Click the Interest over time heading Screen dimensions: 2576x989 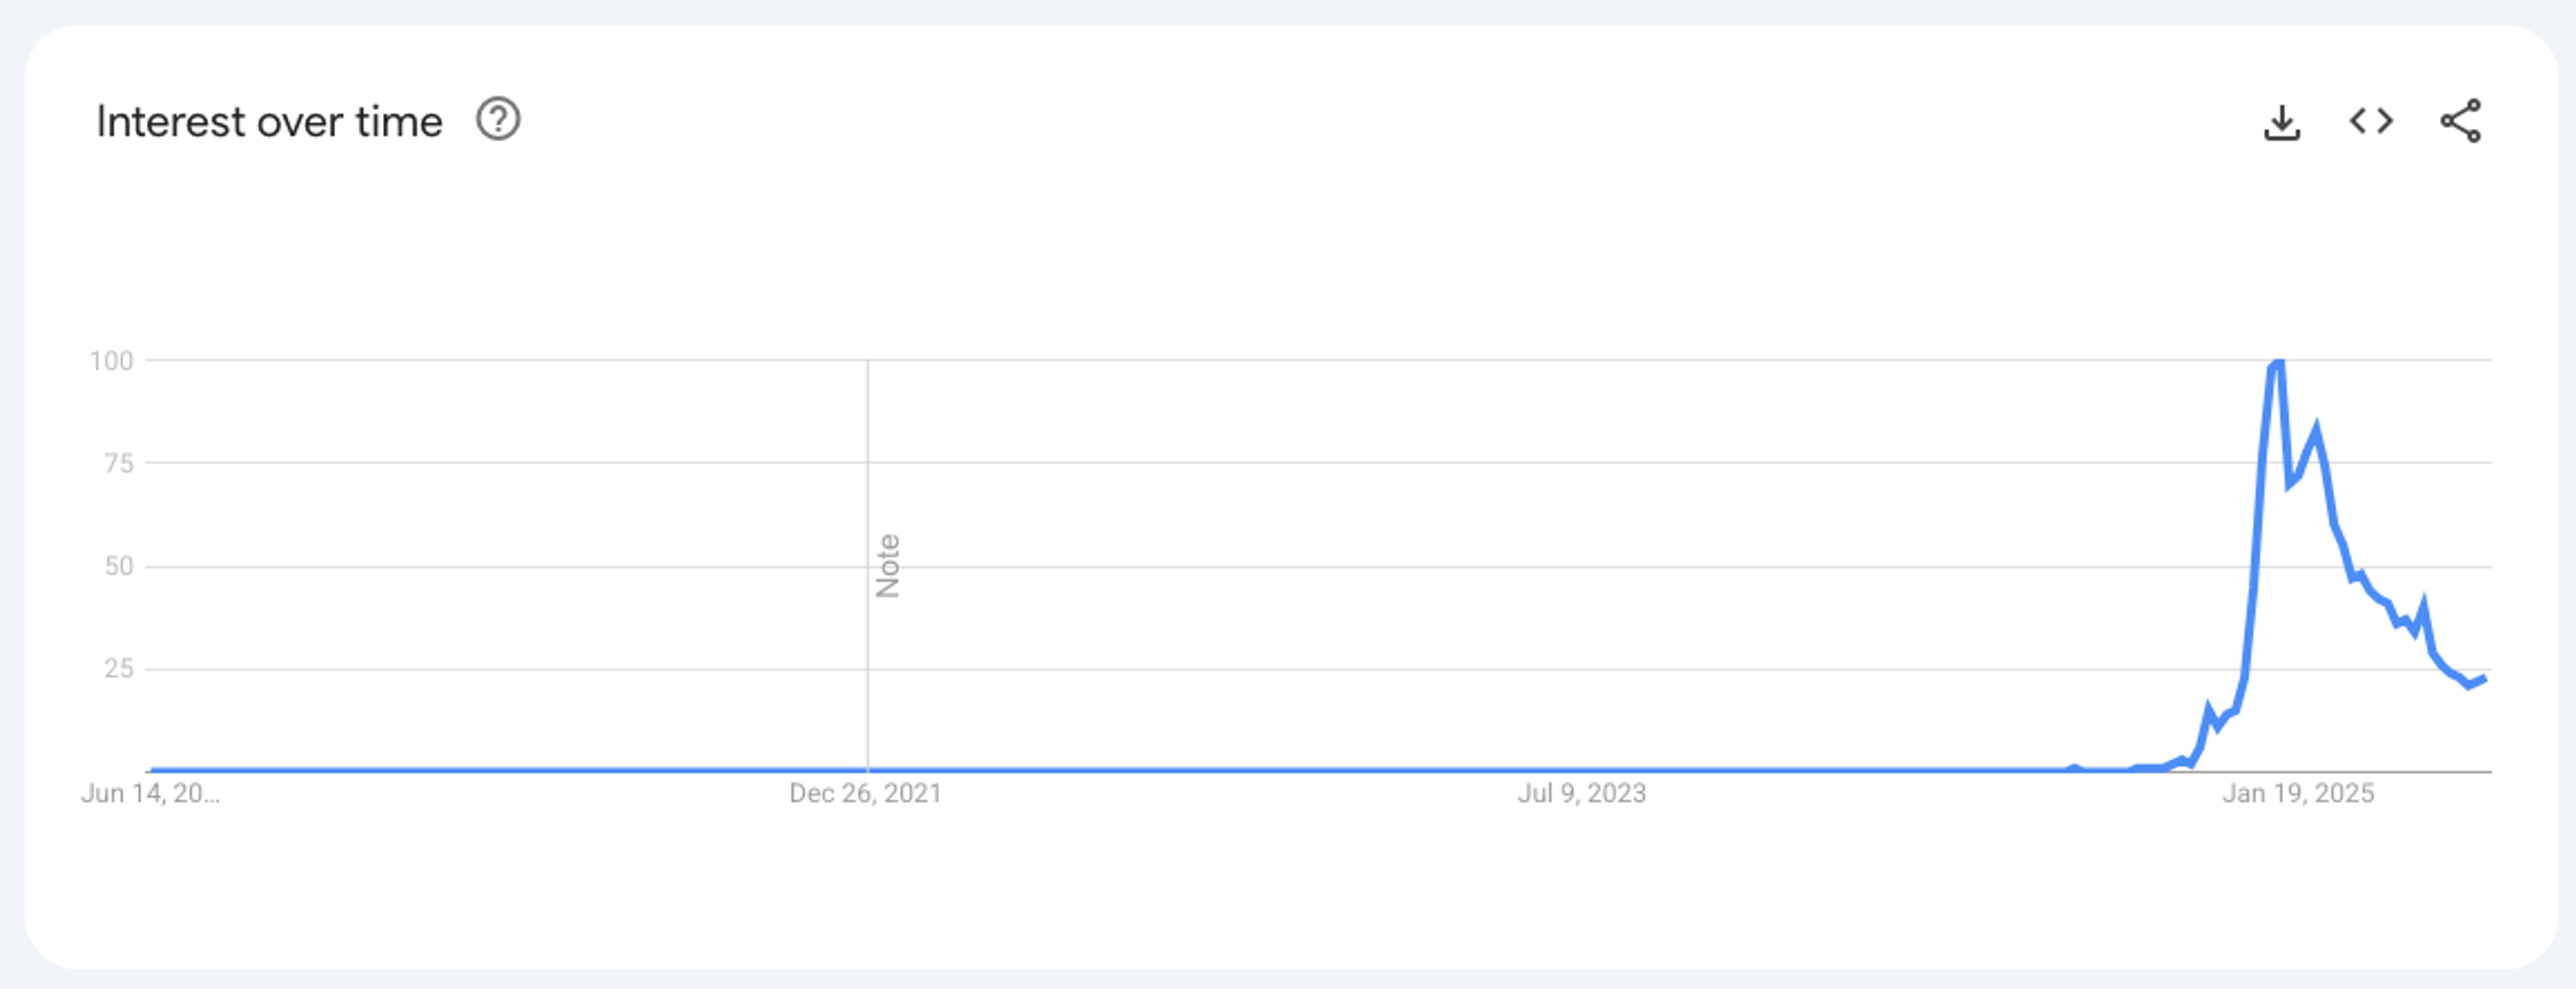pos(269,122)
